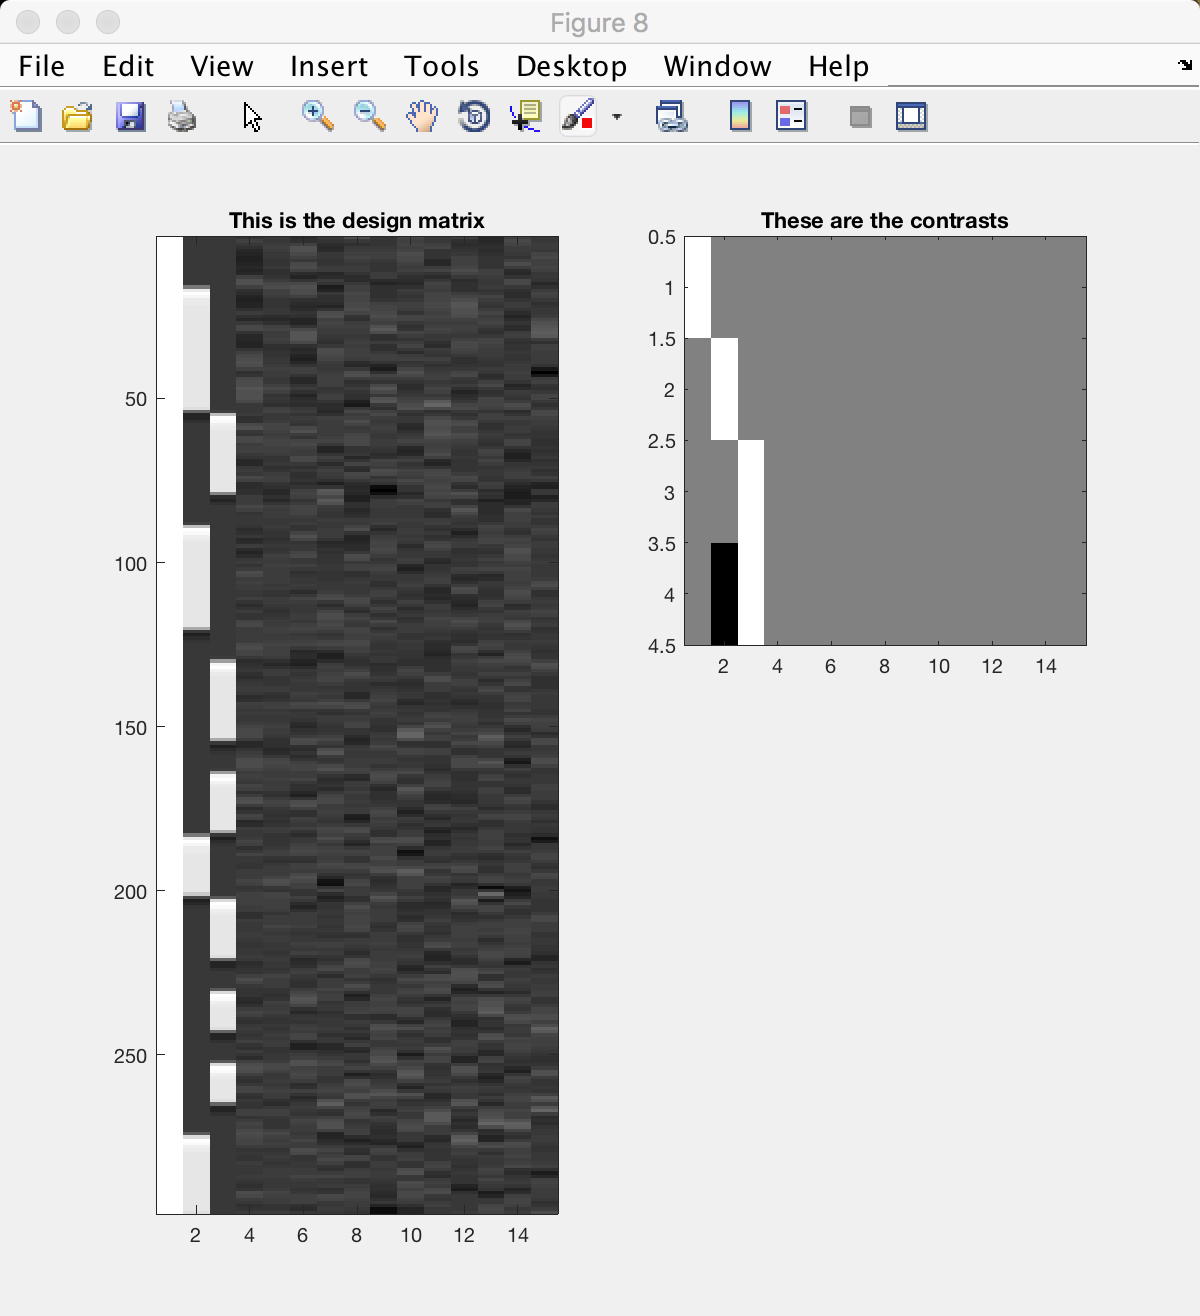Open a file with the folder icon
Viewport: 1200px width, 1316px height.
tap(78, 117)
